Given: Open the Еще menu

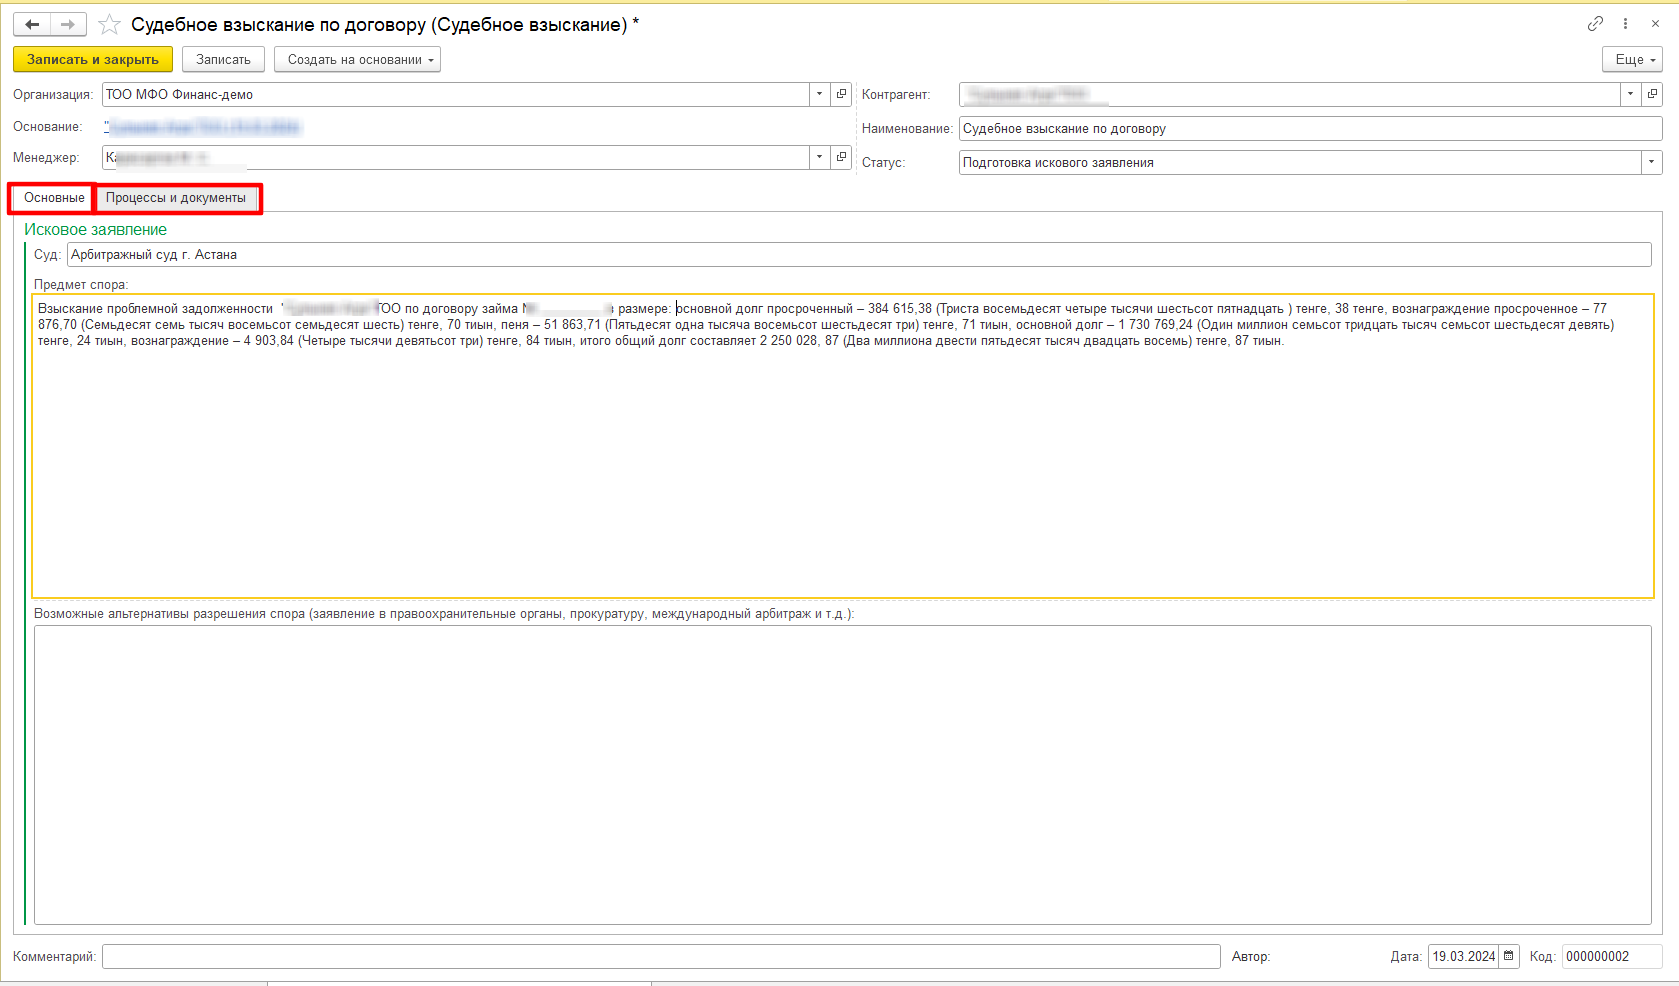Looking at the screenshot, I should 1632,60.
